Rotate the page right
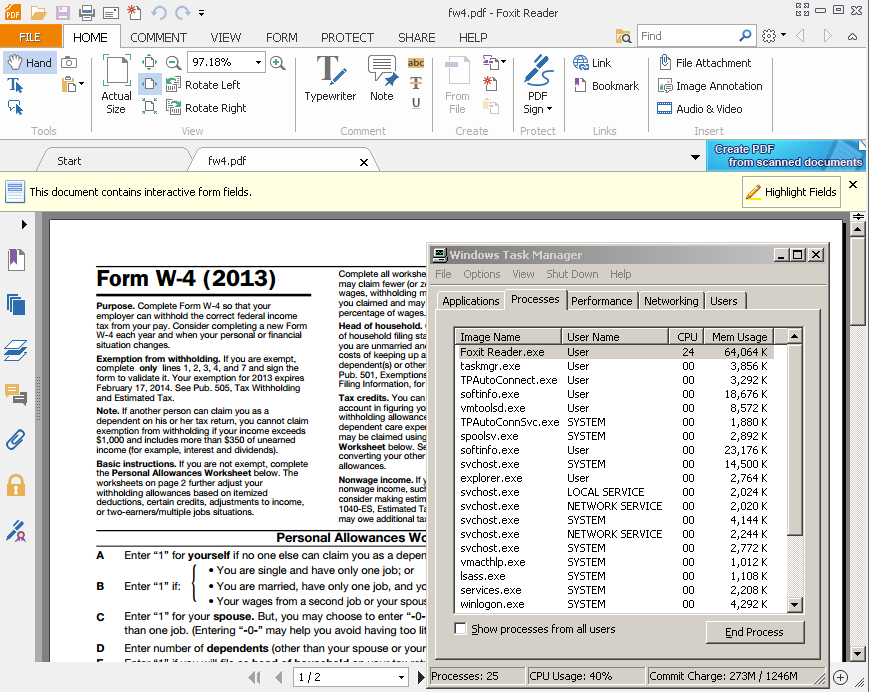Viewport: 869px width, 692px height. 206,107
